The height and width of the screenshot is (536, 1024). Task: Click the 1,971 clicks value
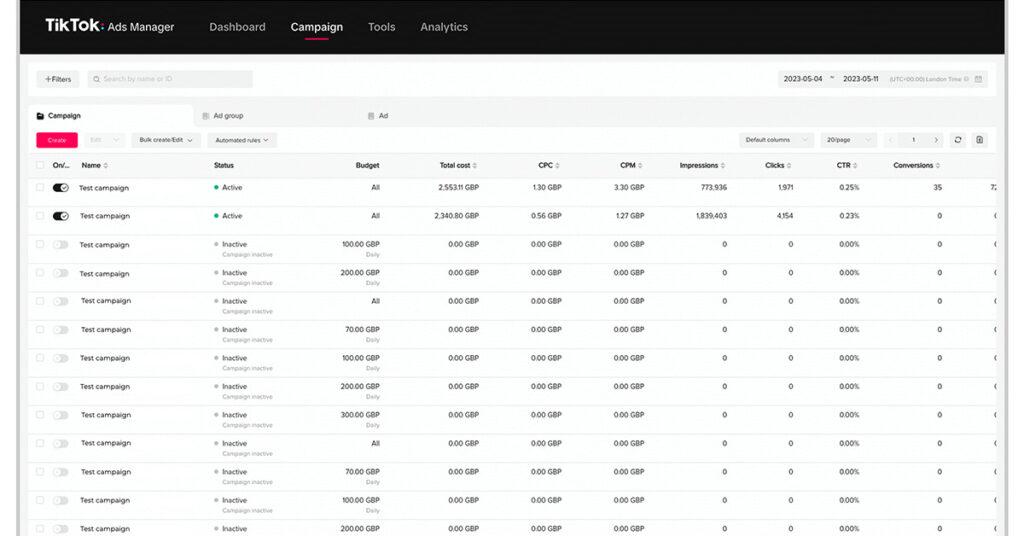point(786,187)
